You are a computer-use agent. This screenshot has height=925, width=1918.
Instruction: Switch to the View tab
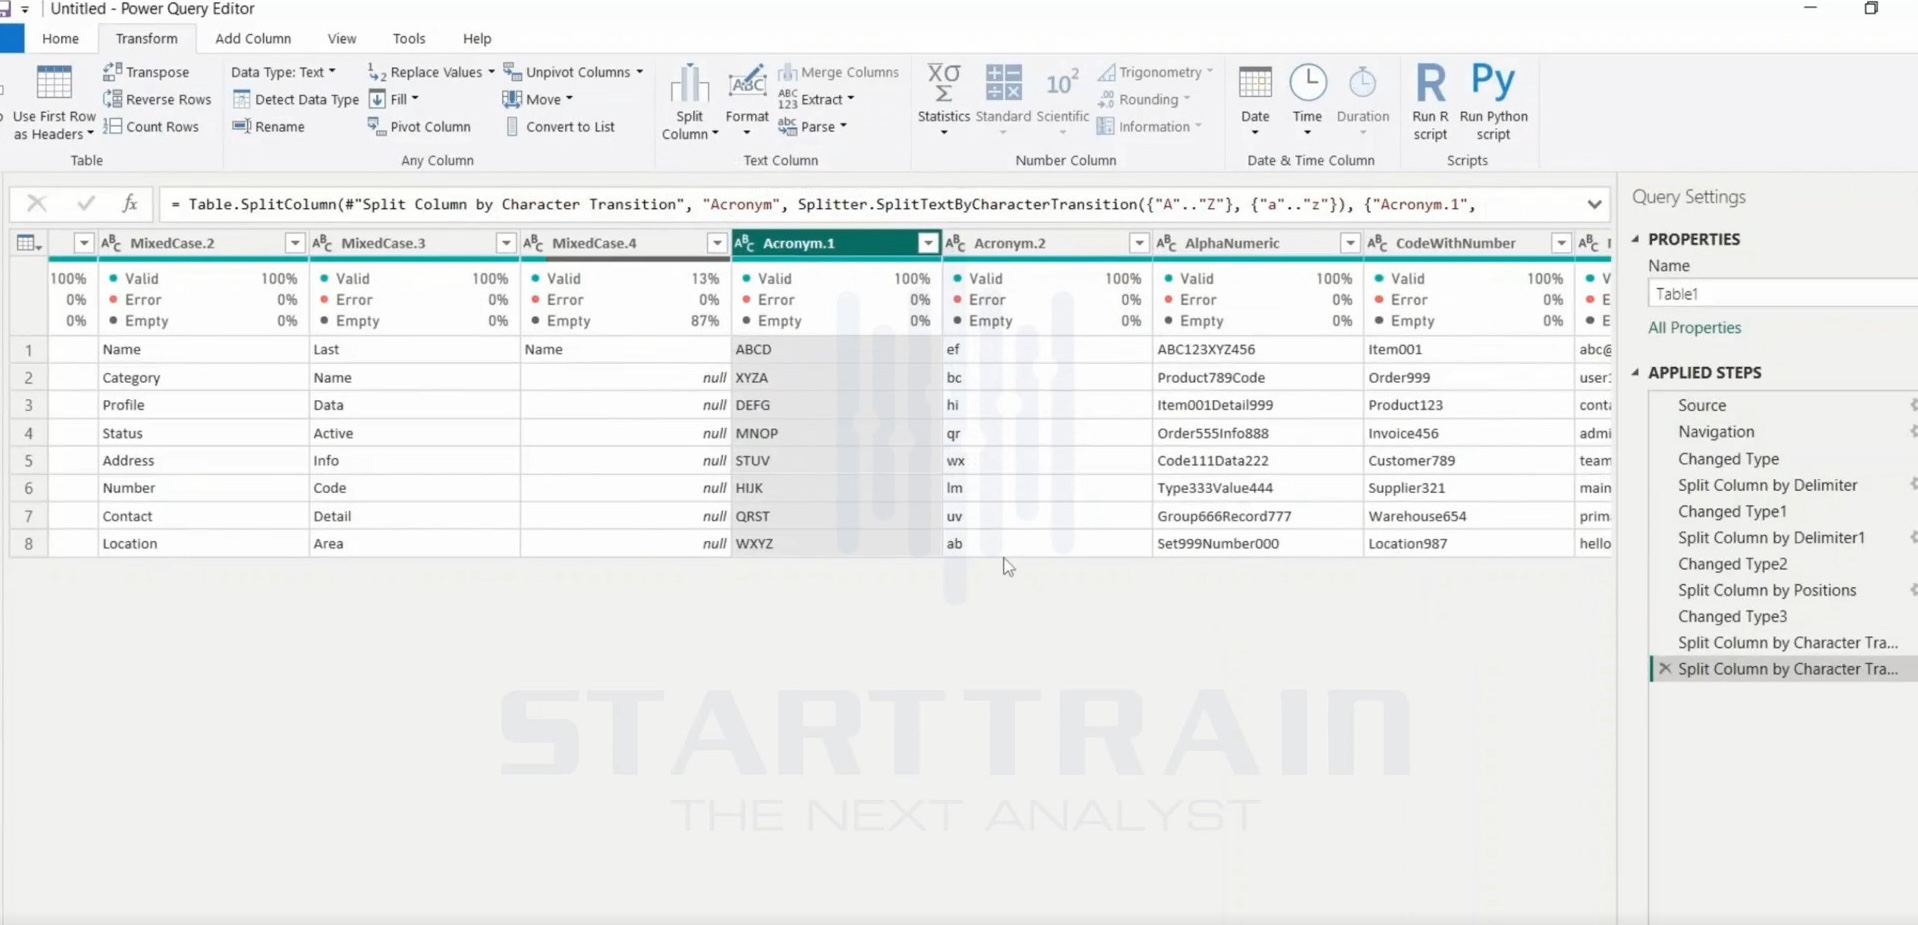[342, 38]
